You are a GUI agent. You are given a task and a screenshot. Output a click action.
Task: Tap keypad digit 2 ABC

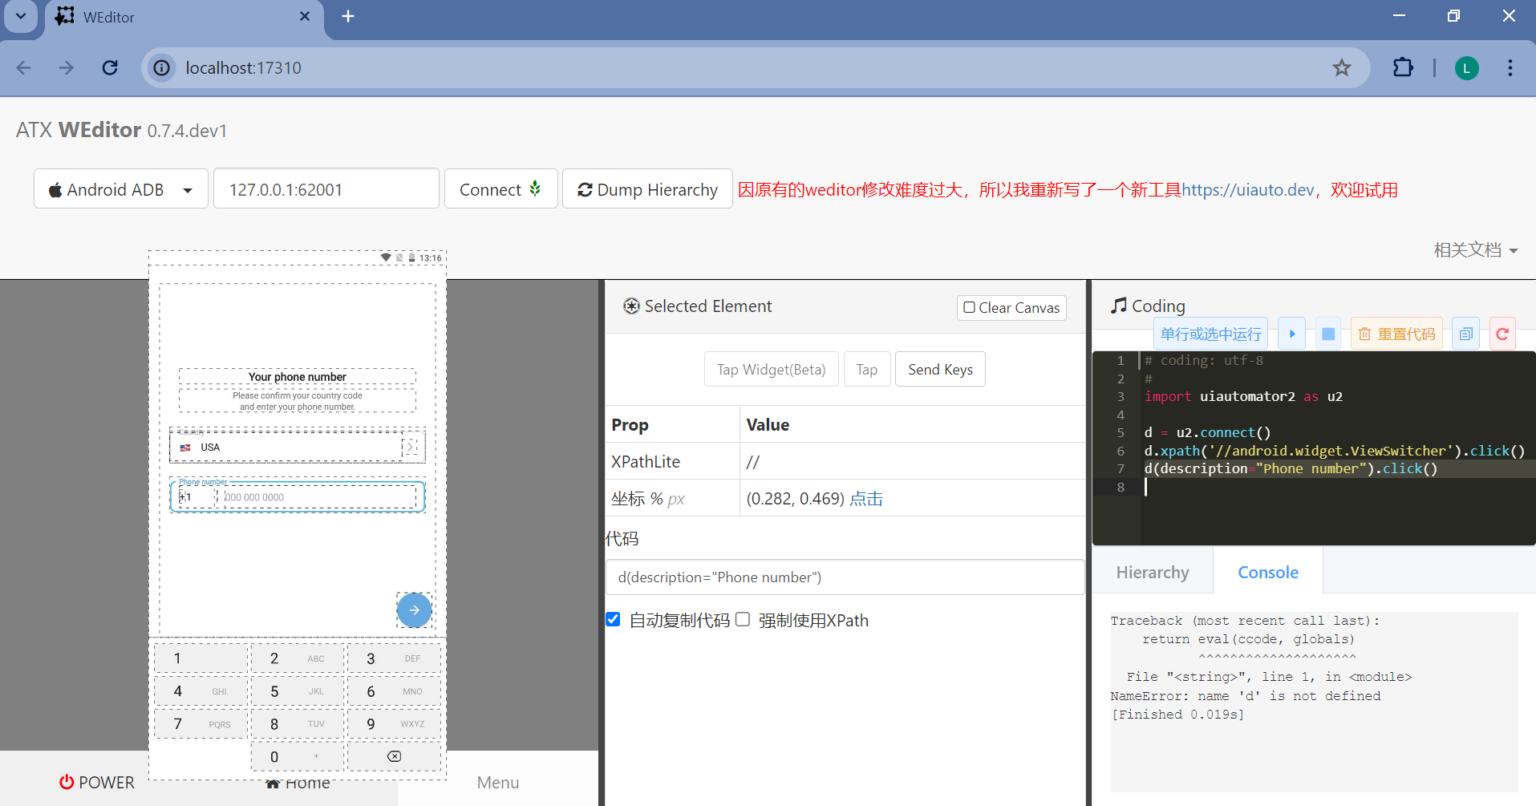(297, 658)
